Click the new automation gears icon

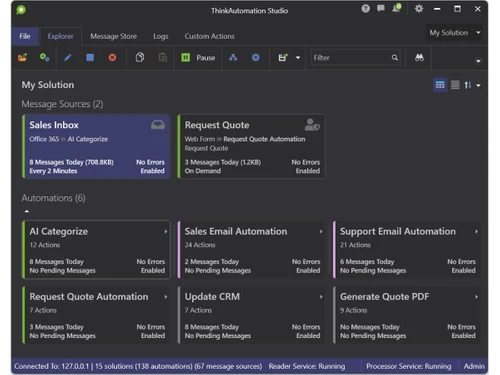click(44, 58)
